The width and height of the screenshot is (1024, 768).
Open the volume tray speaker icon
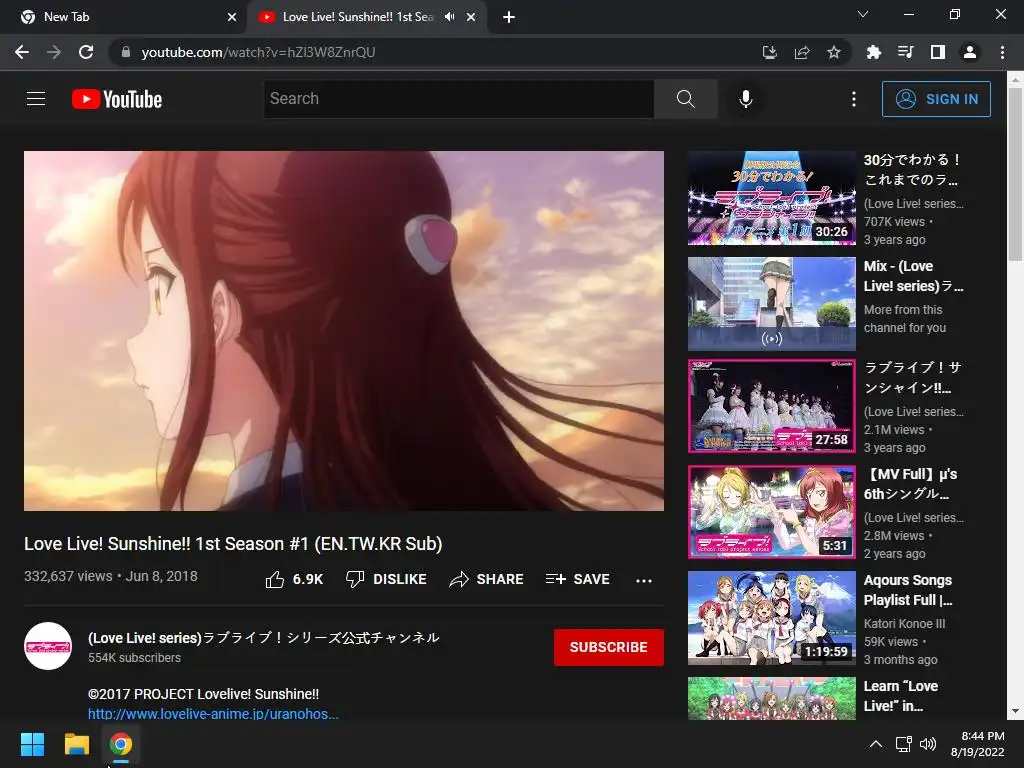point(927,744)
